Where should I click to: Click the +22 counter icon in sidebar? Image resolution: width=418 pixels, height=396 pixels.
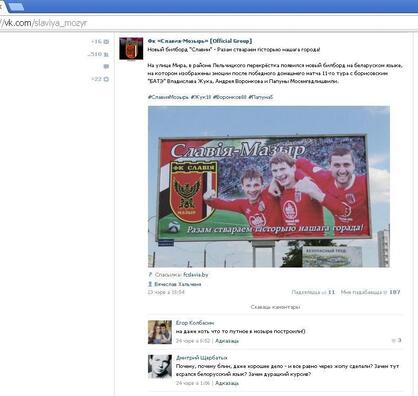(x=106, y=79)
